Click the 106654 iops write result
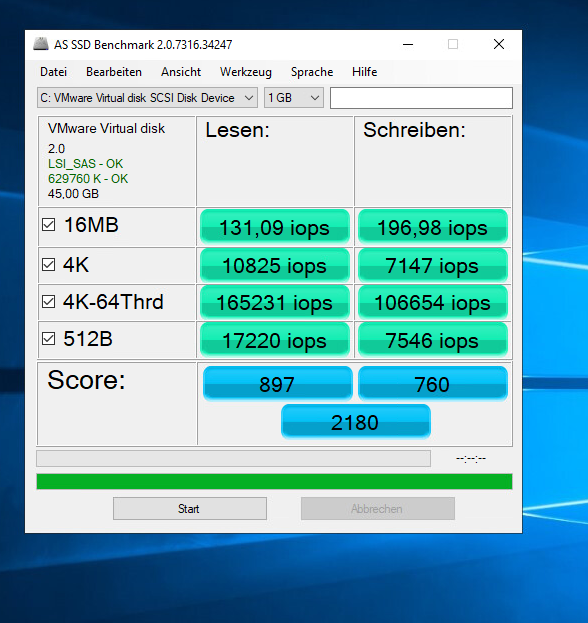This screenshot has height=623, width=588. (432, 302)
